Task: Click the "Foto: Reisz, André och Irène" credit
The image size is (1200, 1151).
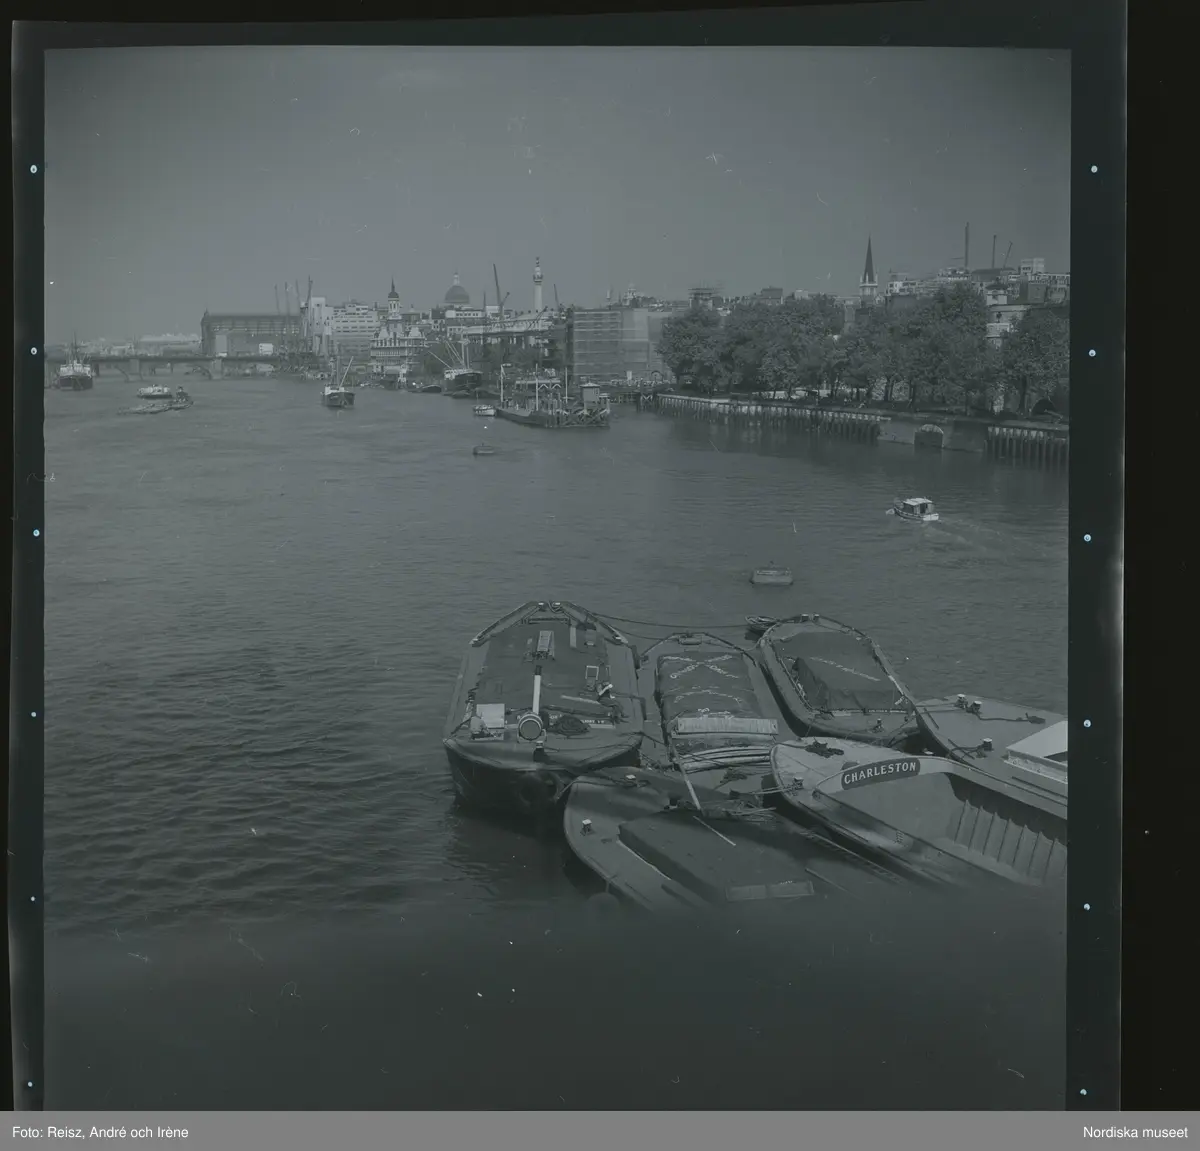Action: pyautogui.click(x=102, y=1132)
